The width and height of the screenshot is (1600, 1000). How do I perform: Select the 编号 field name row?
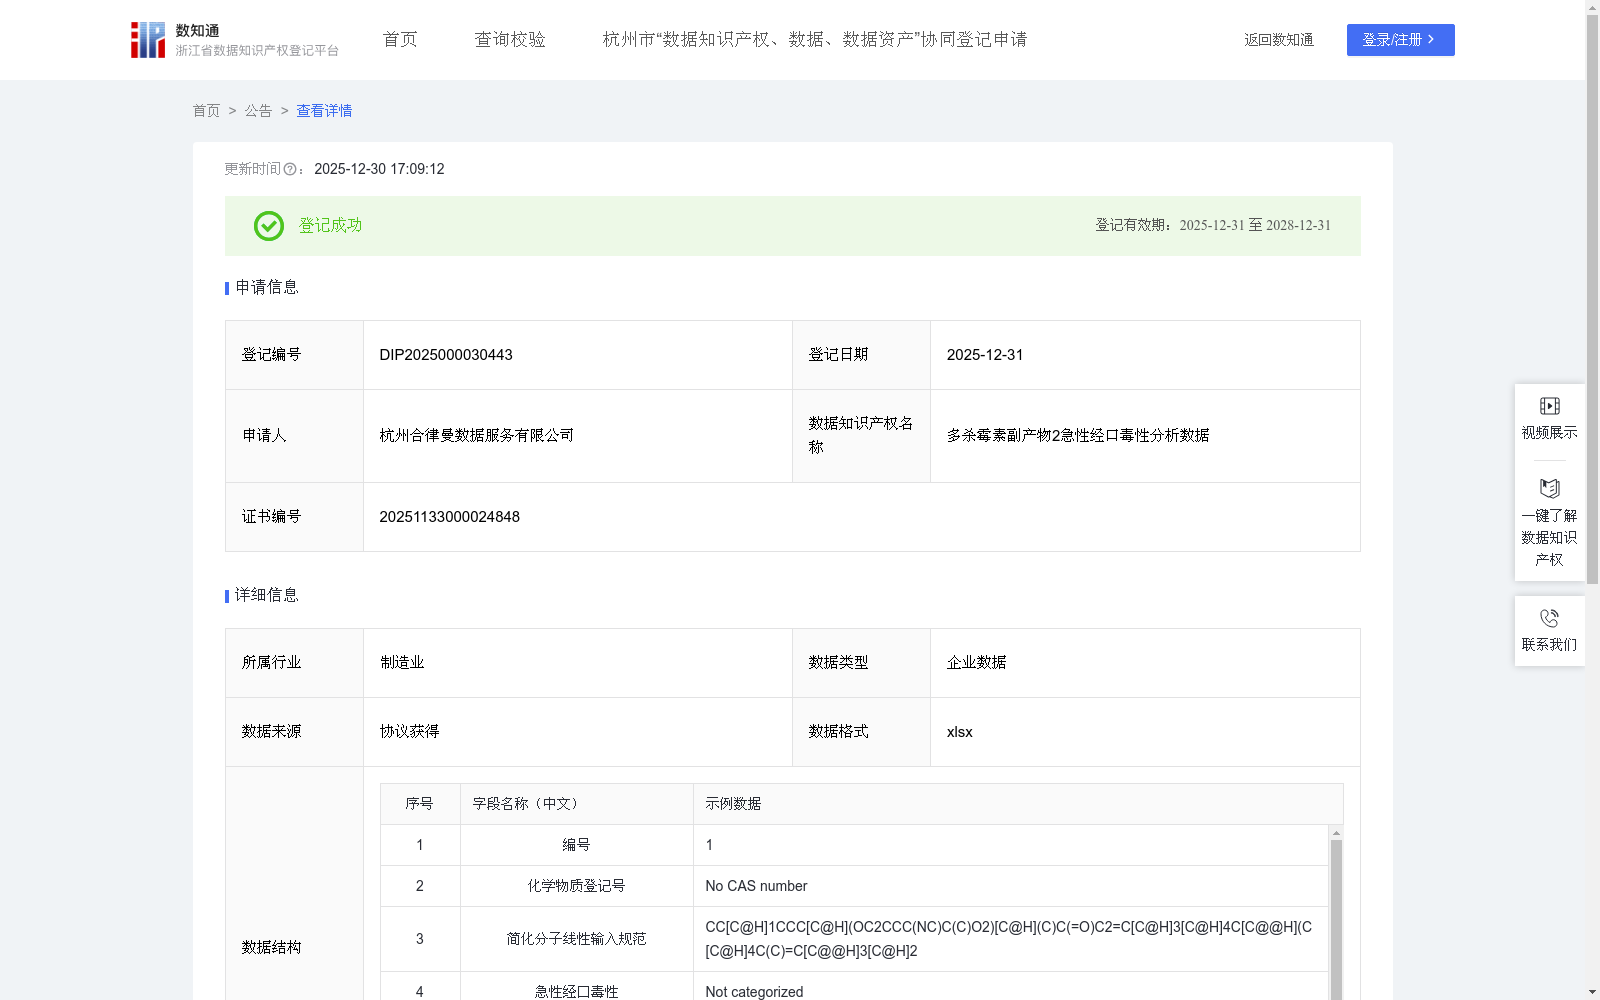576,845
